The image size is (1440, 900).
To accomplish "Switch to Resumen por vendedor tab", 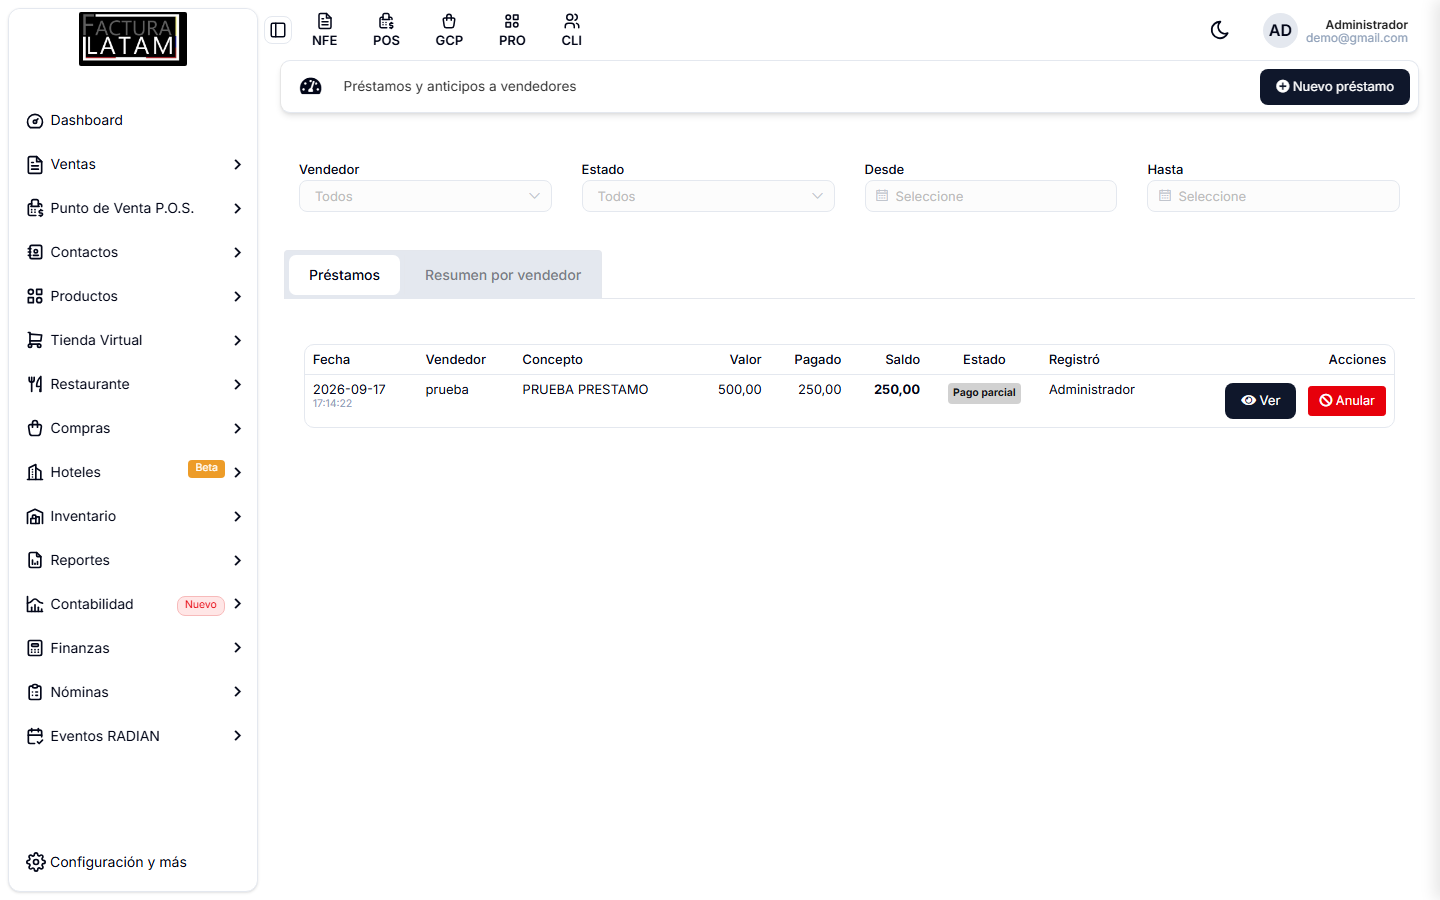I will point(503,275).
